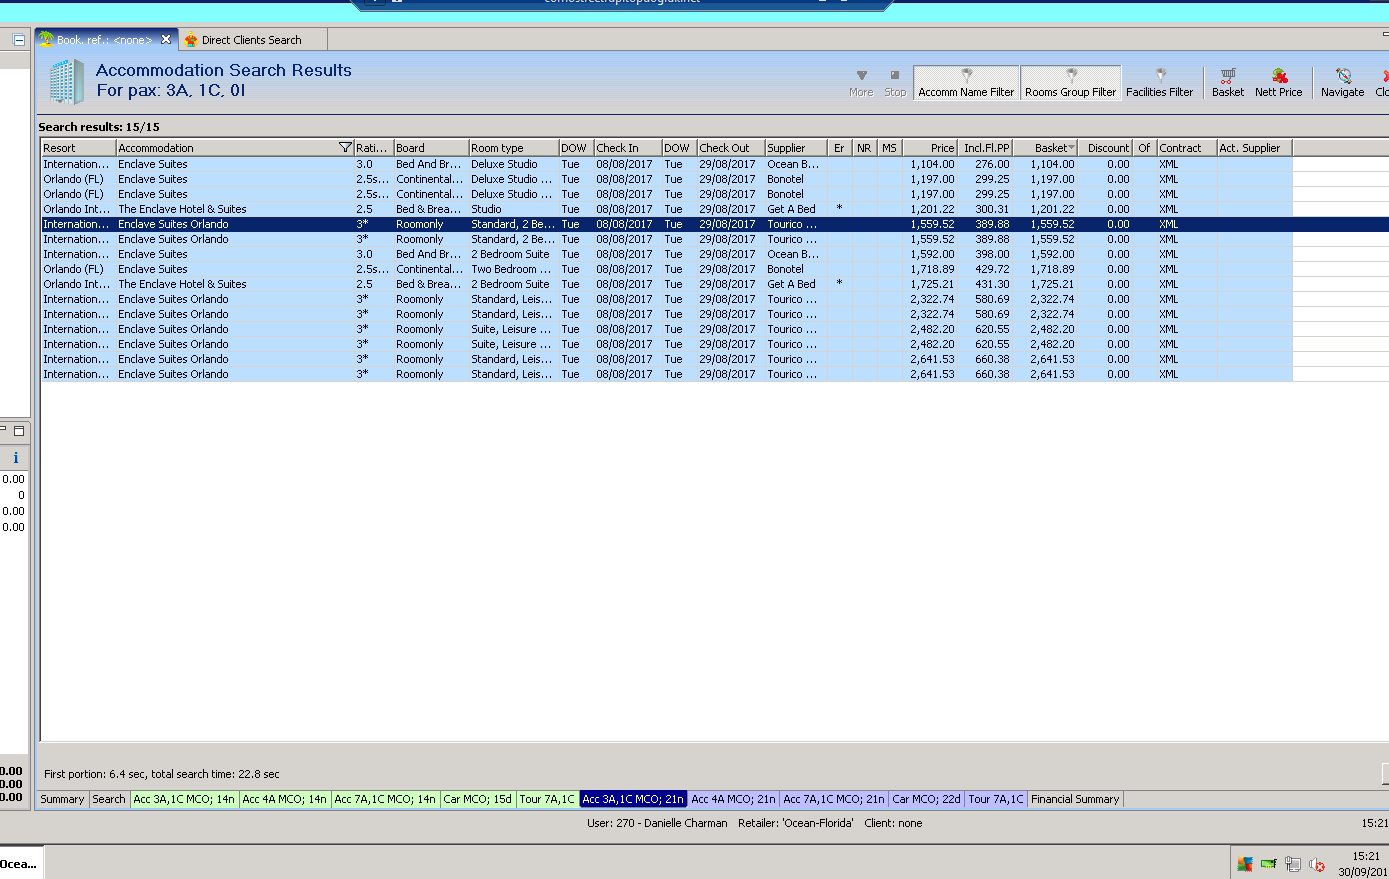Open the Accommodation column filter funnel
Image resolution: width=1389 pixels, height=879 pixels.
(345, 148)
